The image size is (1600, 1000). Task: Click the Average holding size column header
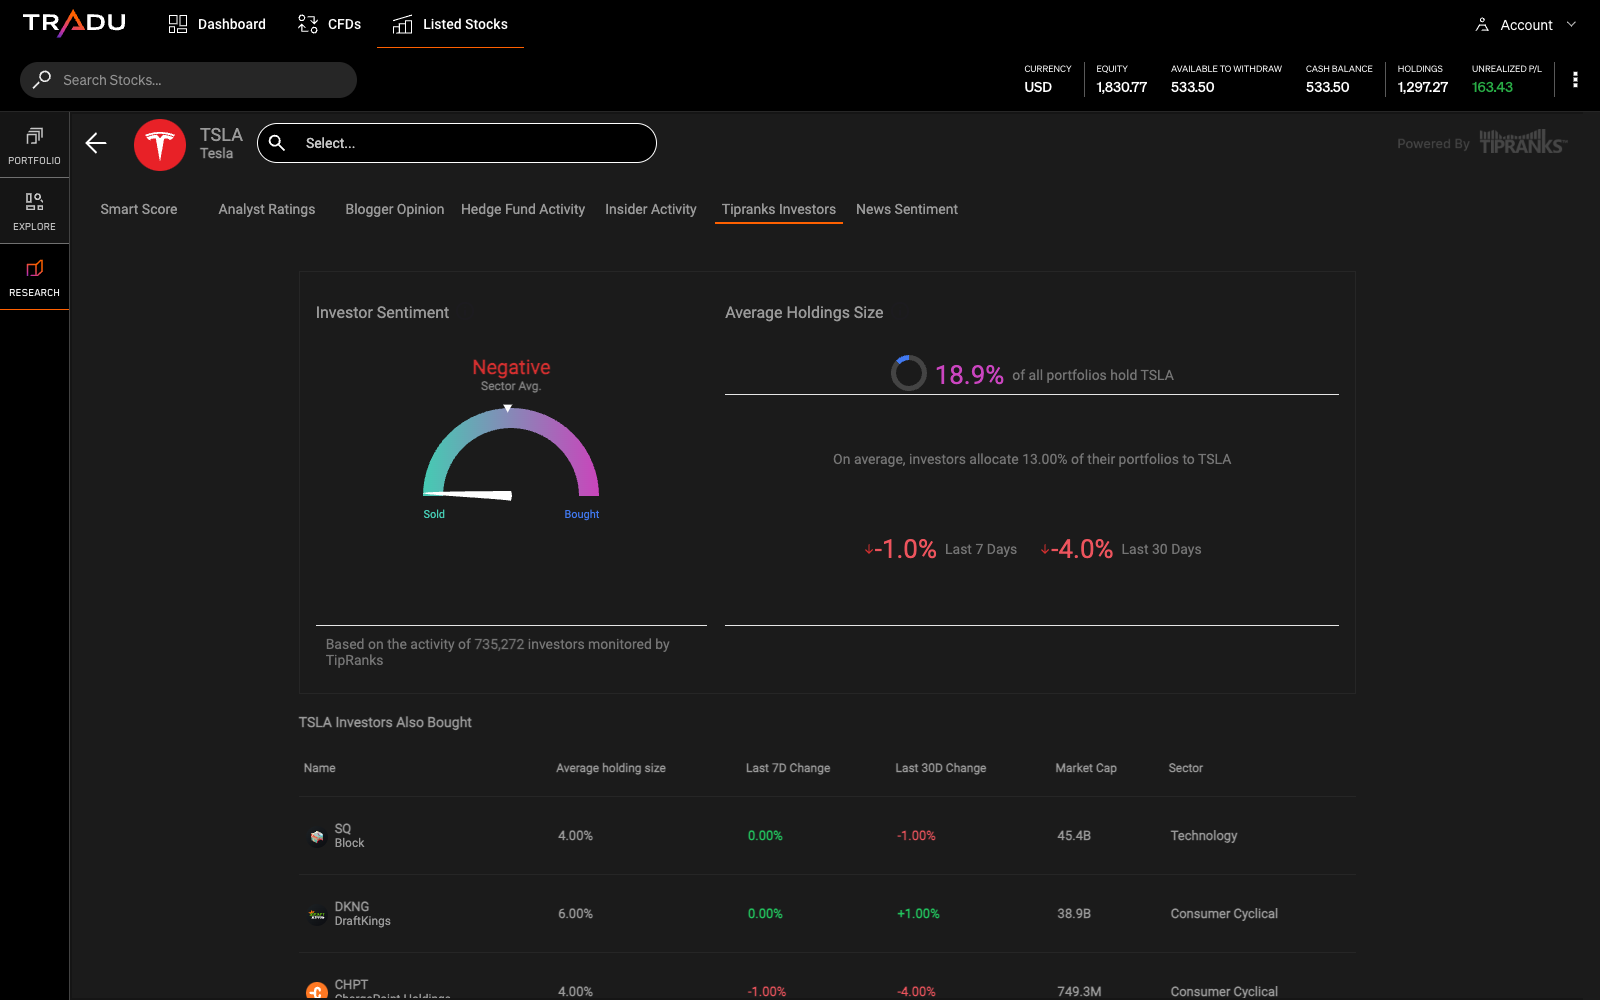point(611,768)
